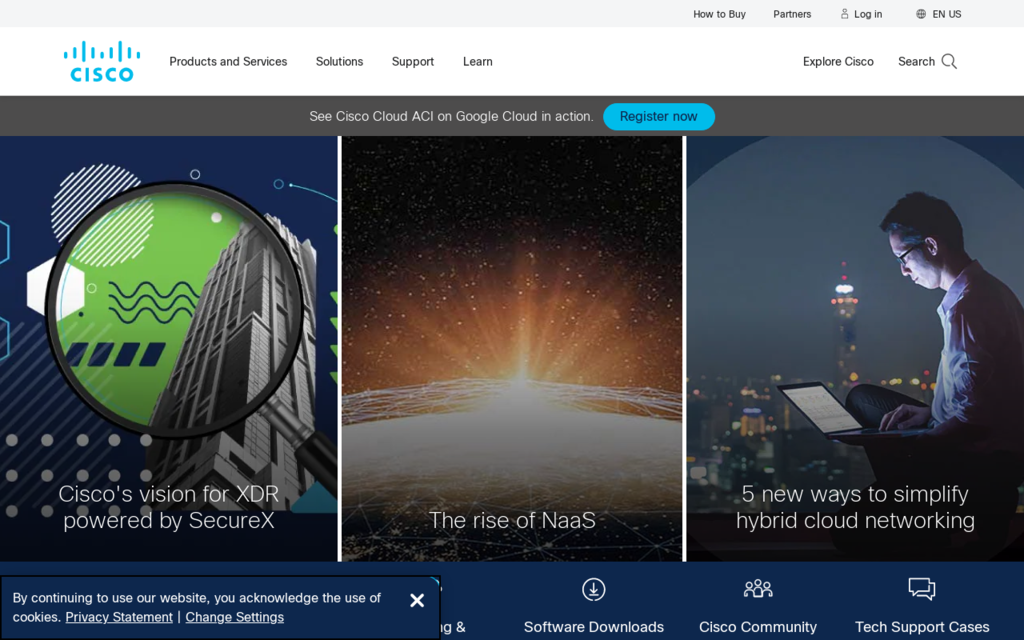The image size is (1024, 640).
Task: Click the person icon beside Log in
Action: [x=845, y=14]
